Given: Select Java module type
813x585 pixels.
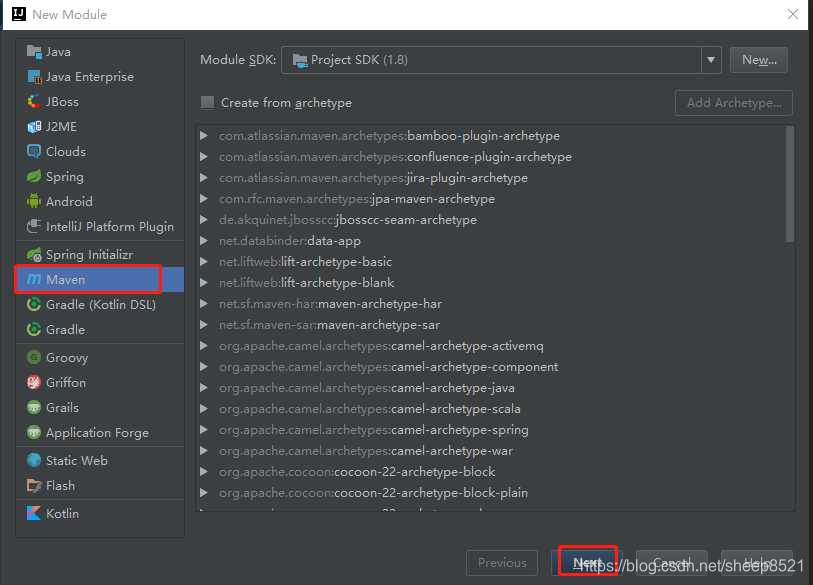Looking at the screenshot, I should click(x=100, y=52).
